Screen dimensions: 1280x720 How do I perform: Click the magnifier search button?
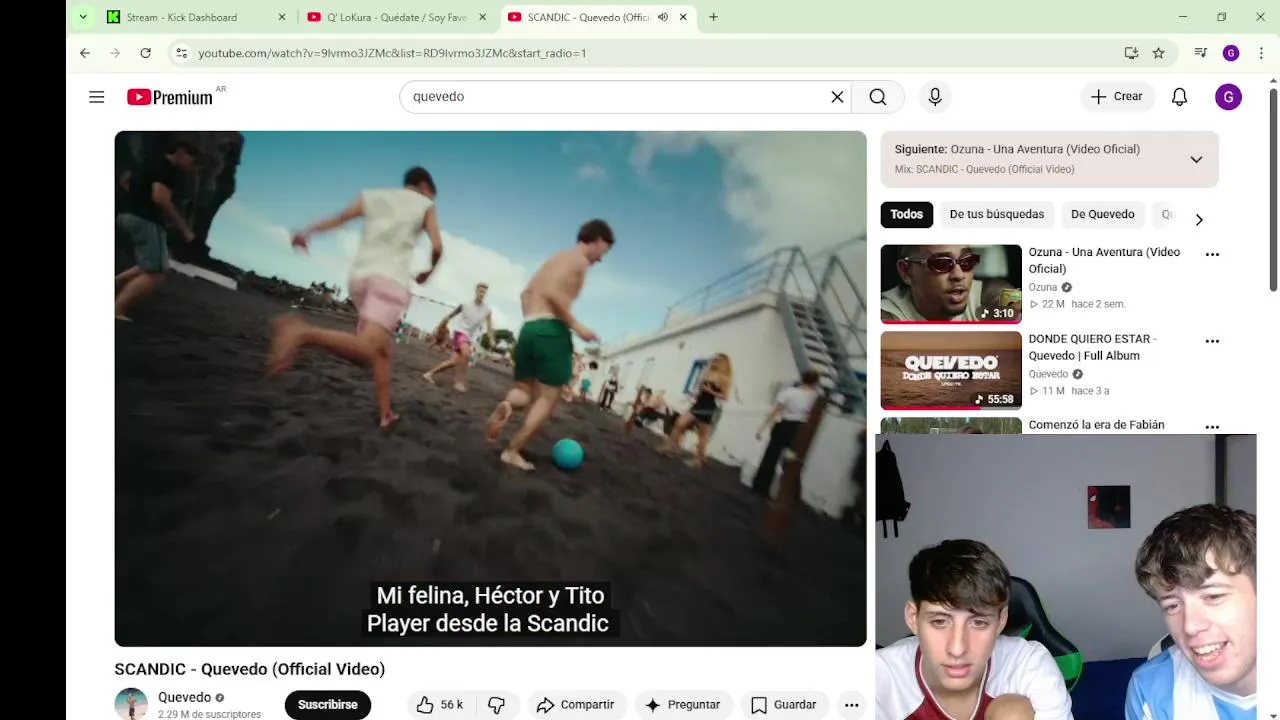pyautogui.click(x=878, y=97)
